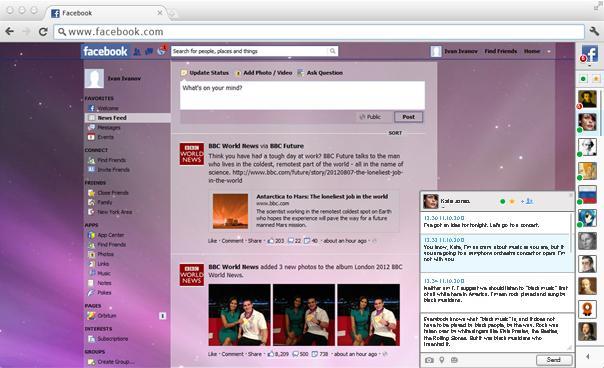Click the Facebook icon atop the chat sidebar
Image resolution: width=604 pixels, height=368 pixels.
pyautogui.click(x=590, y=54)
